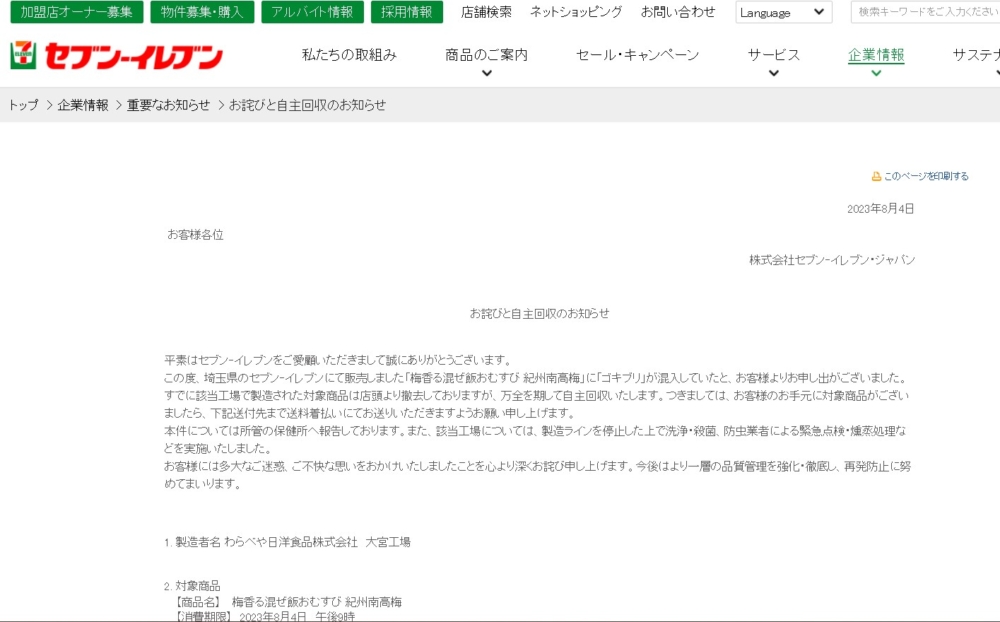Click the このページを印刷する link
The width and height of the screenshot is (1000, 622).
click(926, 176)
